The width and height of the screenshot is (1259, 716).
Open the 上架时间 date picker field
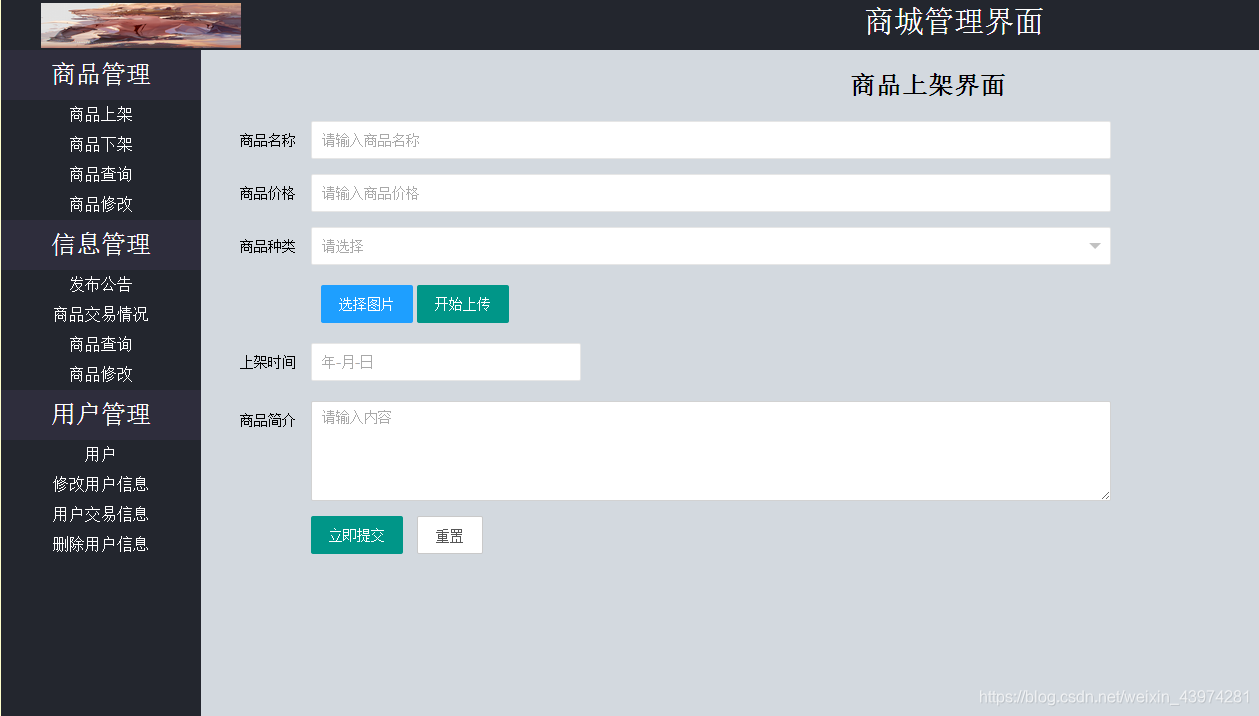[446, 362]
